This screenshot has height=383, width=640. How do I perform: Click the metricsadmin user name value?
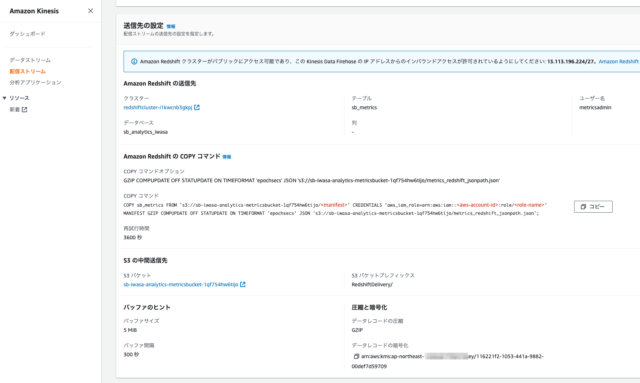(x=595, y=107)
